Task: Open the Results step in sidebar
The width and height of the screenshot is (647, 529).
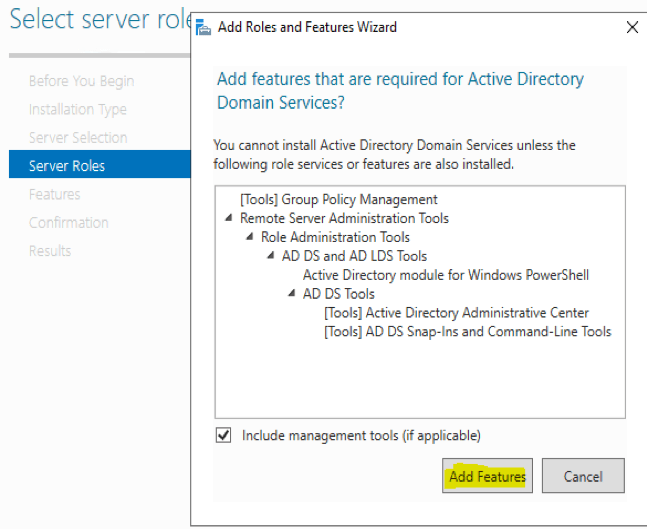Action: click(49, 250)
